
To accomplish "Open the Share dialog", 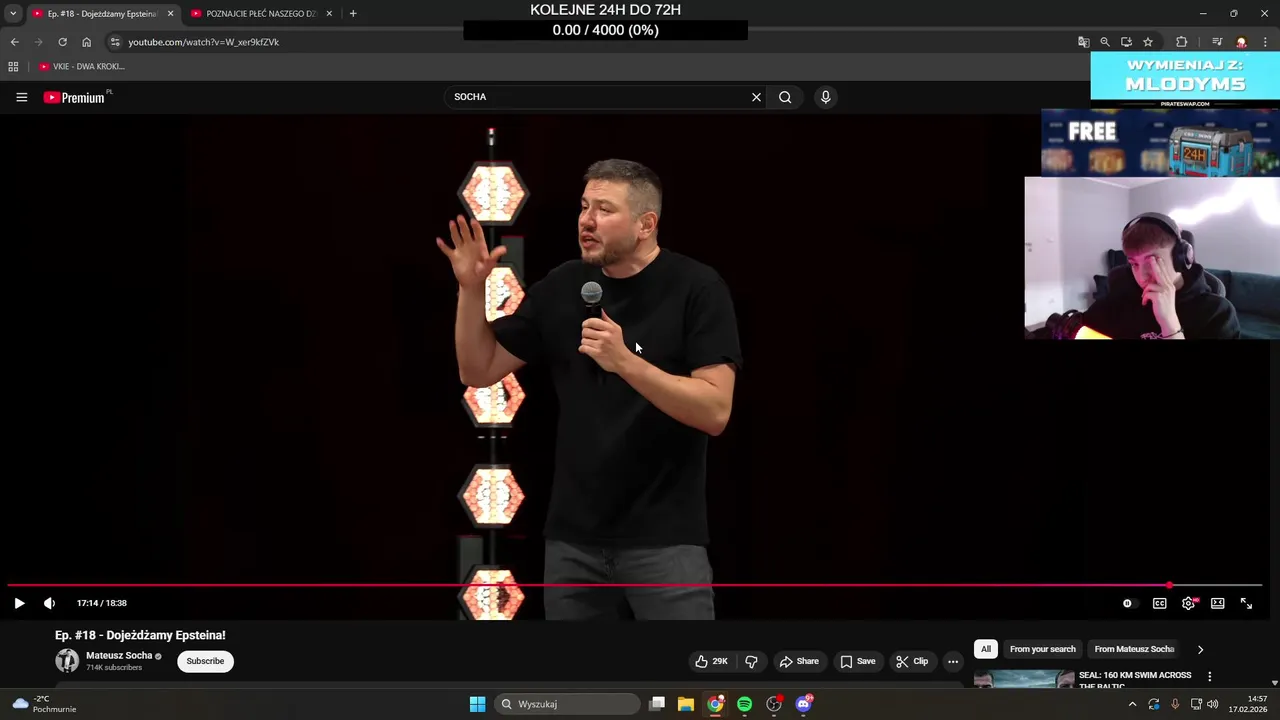I will point(799,661).
